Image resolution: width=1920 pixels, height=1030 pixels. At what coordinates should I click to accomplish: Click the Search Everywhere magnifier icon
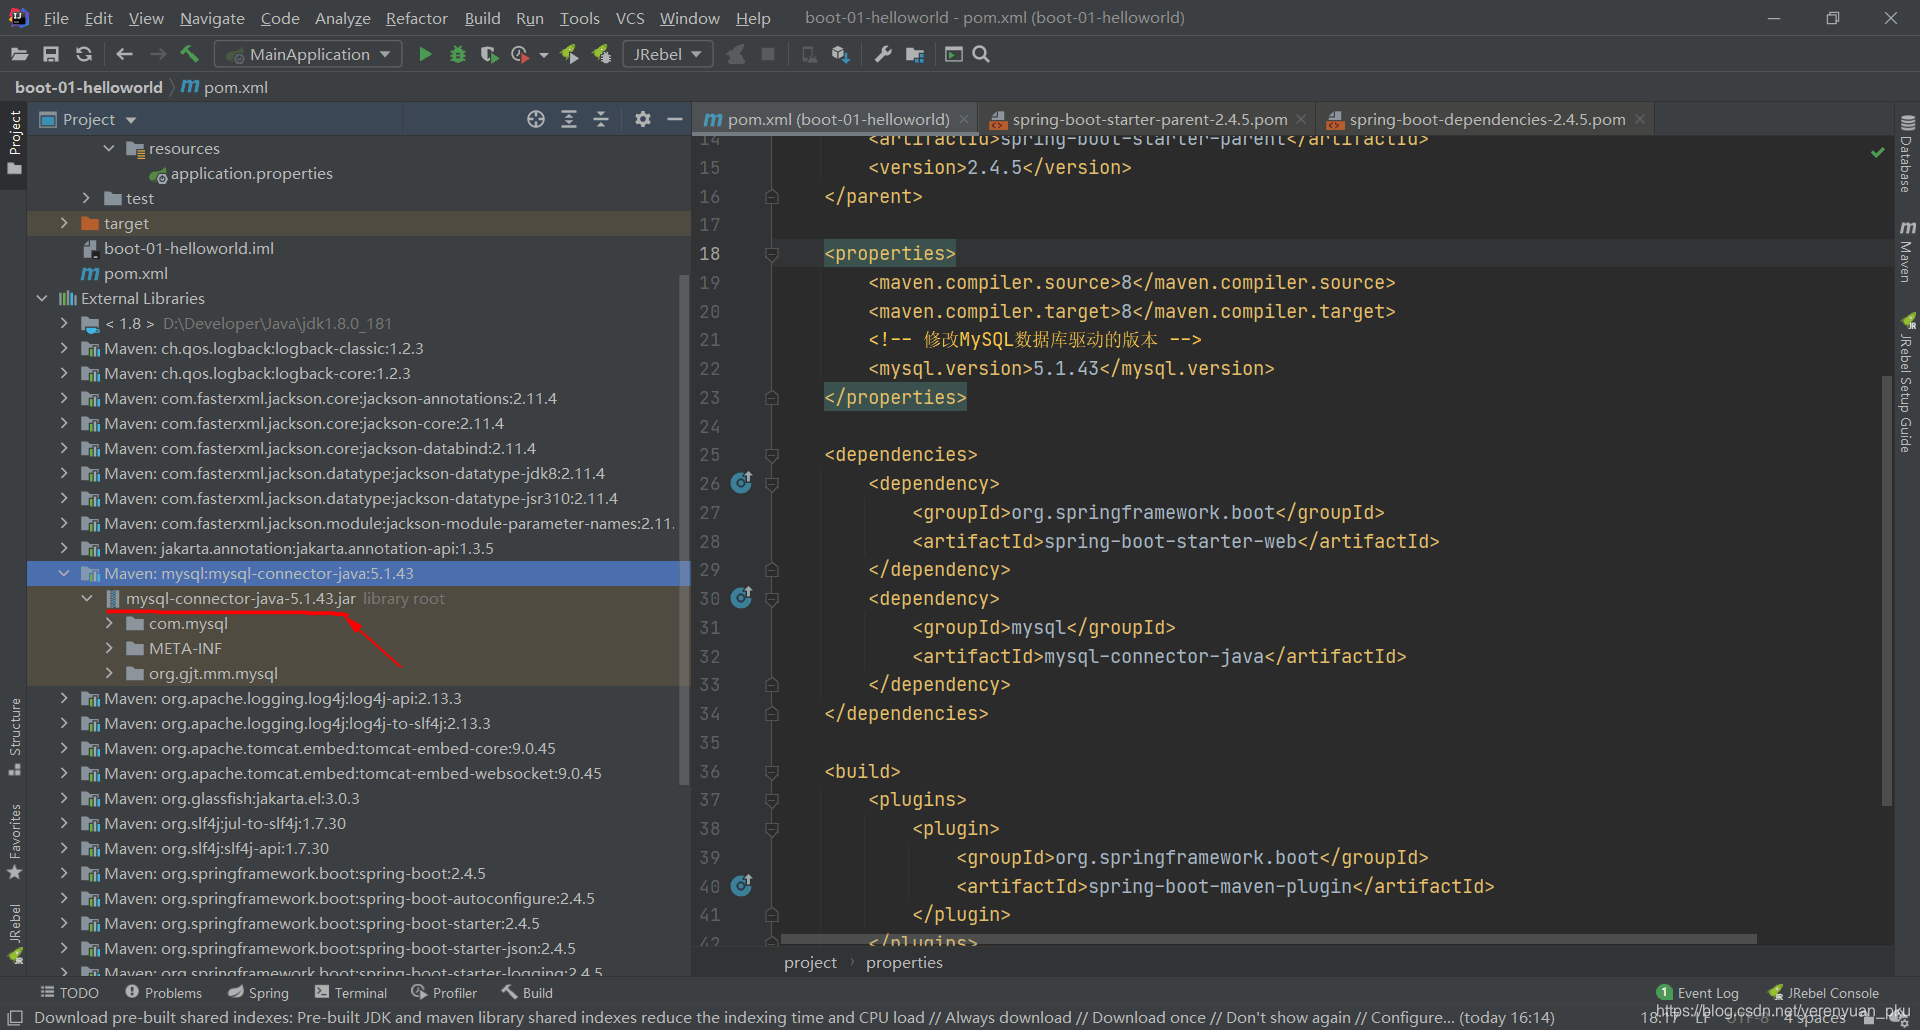click(x=981, y=55)
